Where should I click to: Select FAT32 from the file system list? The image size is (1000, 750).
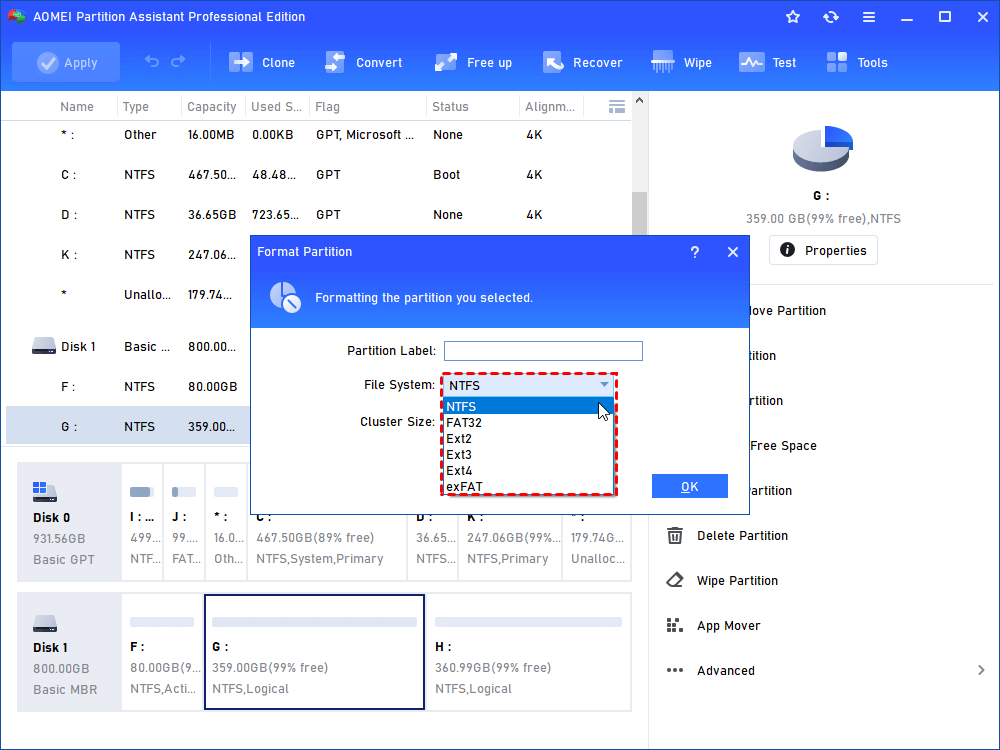click(528, 423)
